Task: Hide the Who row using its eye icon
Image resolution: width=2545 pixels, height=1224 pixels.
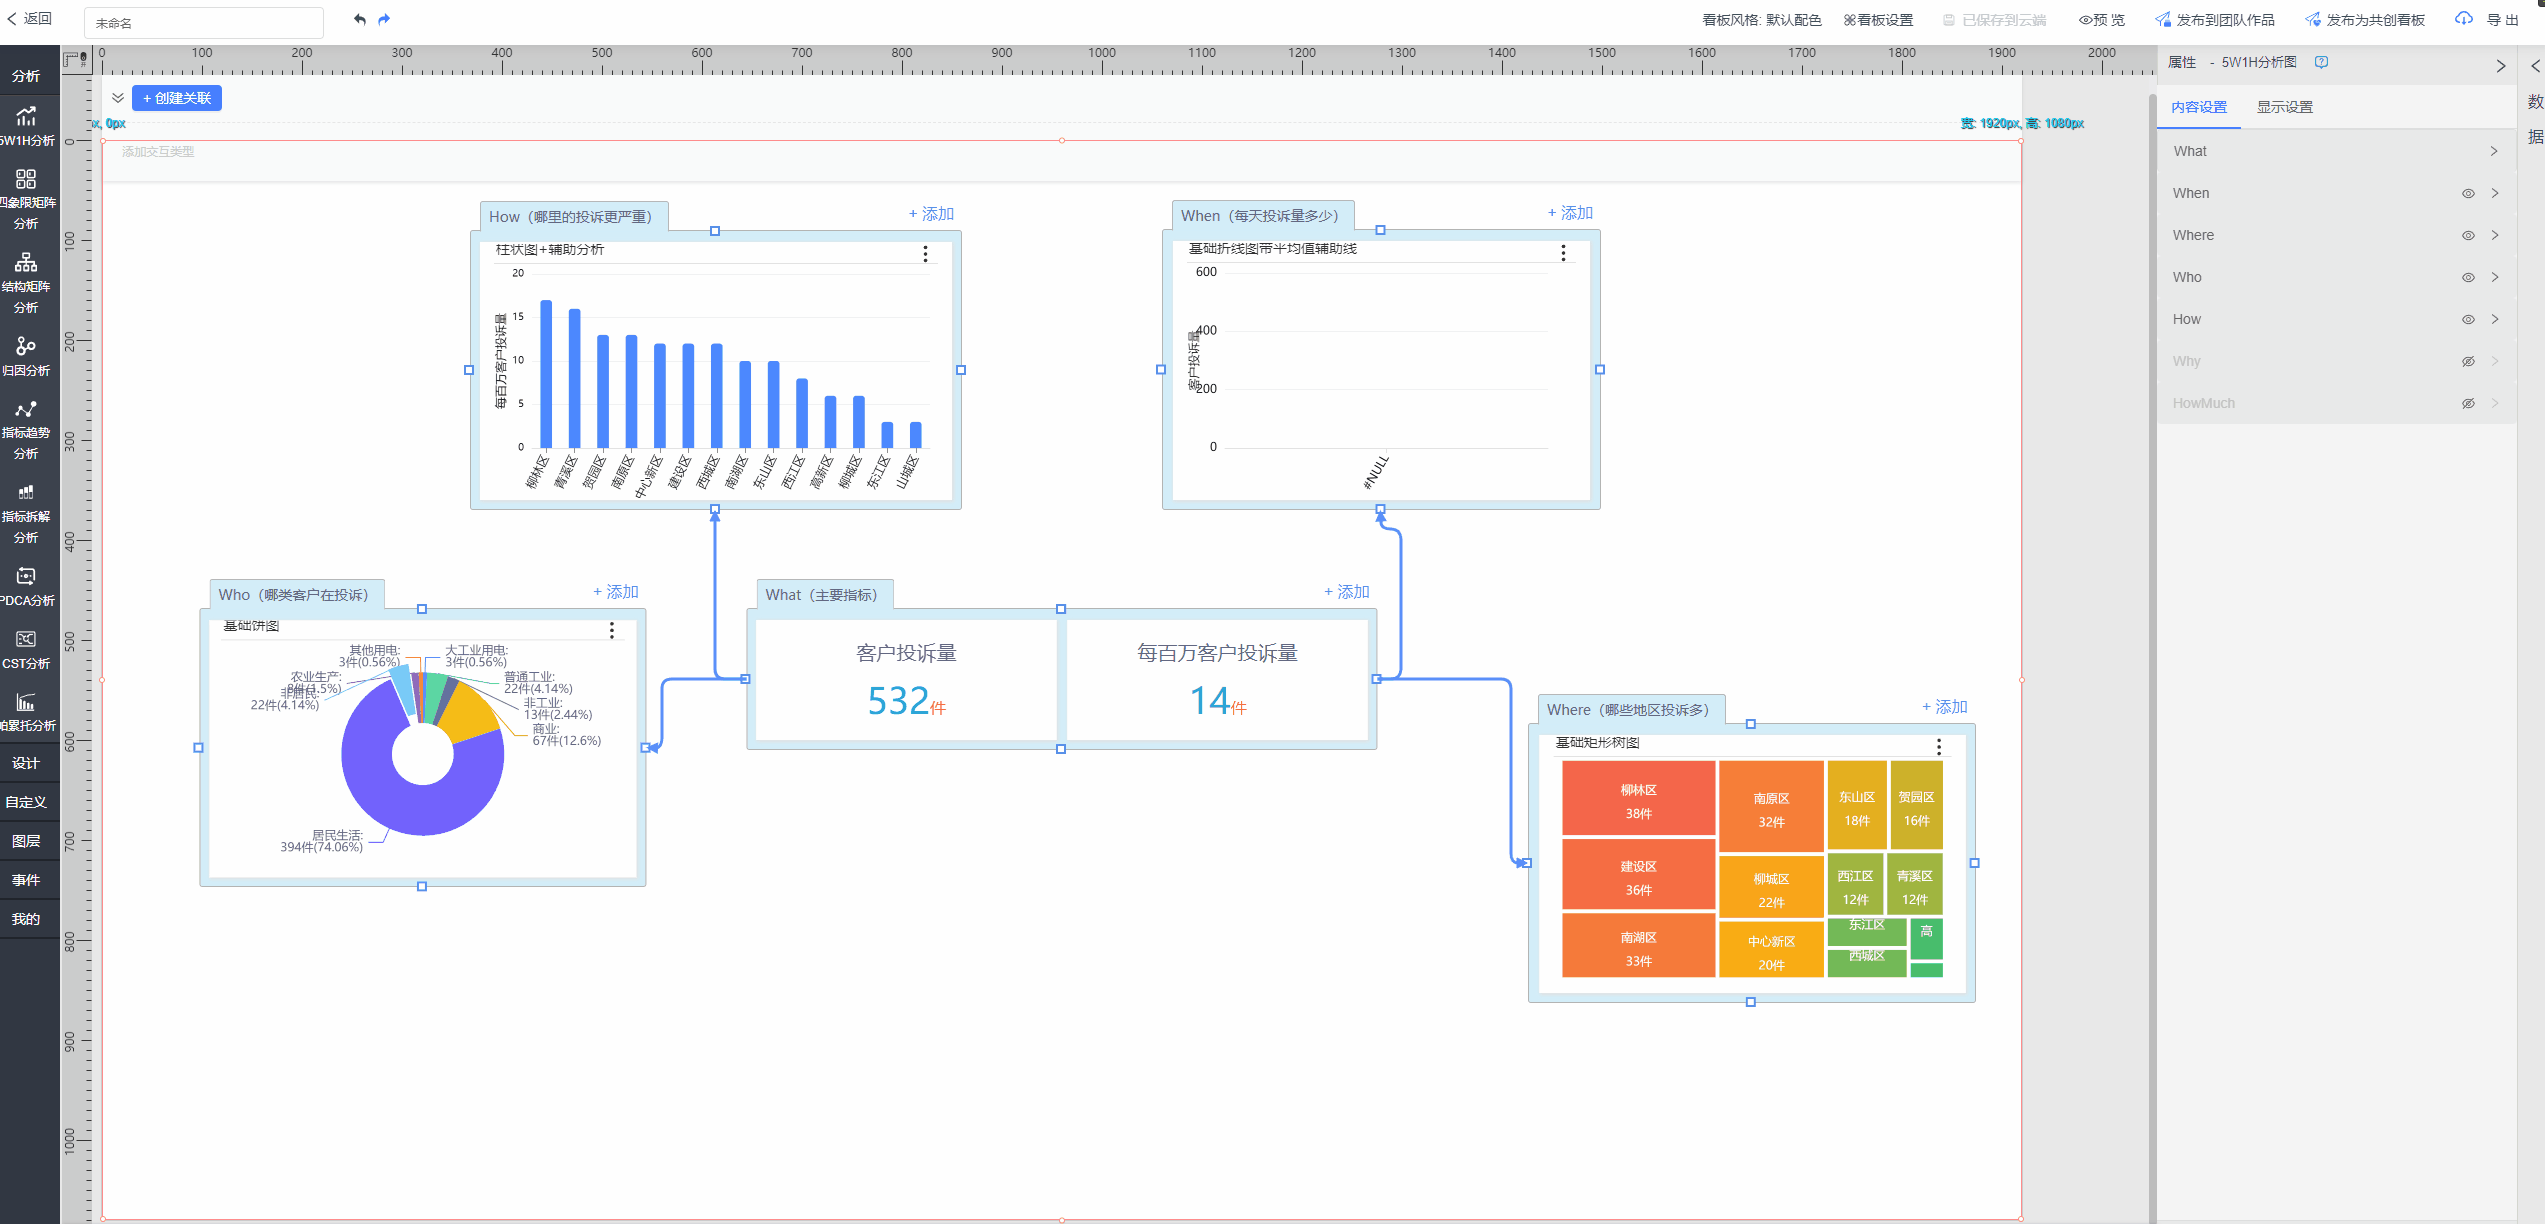Action: pos(2468,277)
